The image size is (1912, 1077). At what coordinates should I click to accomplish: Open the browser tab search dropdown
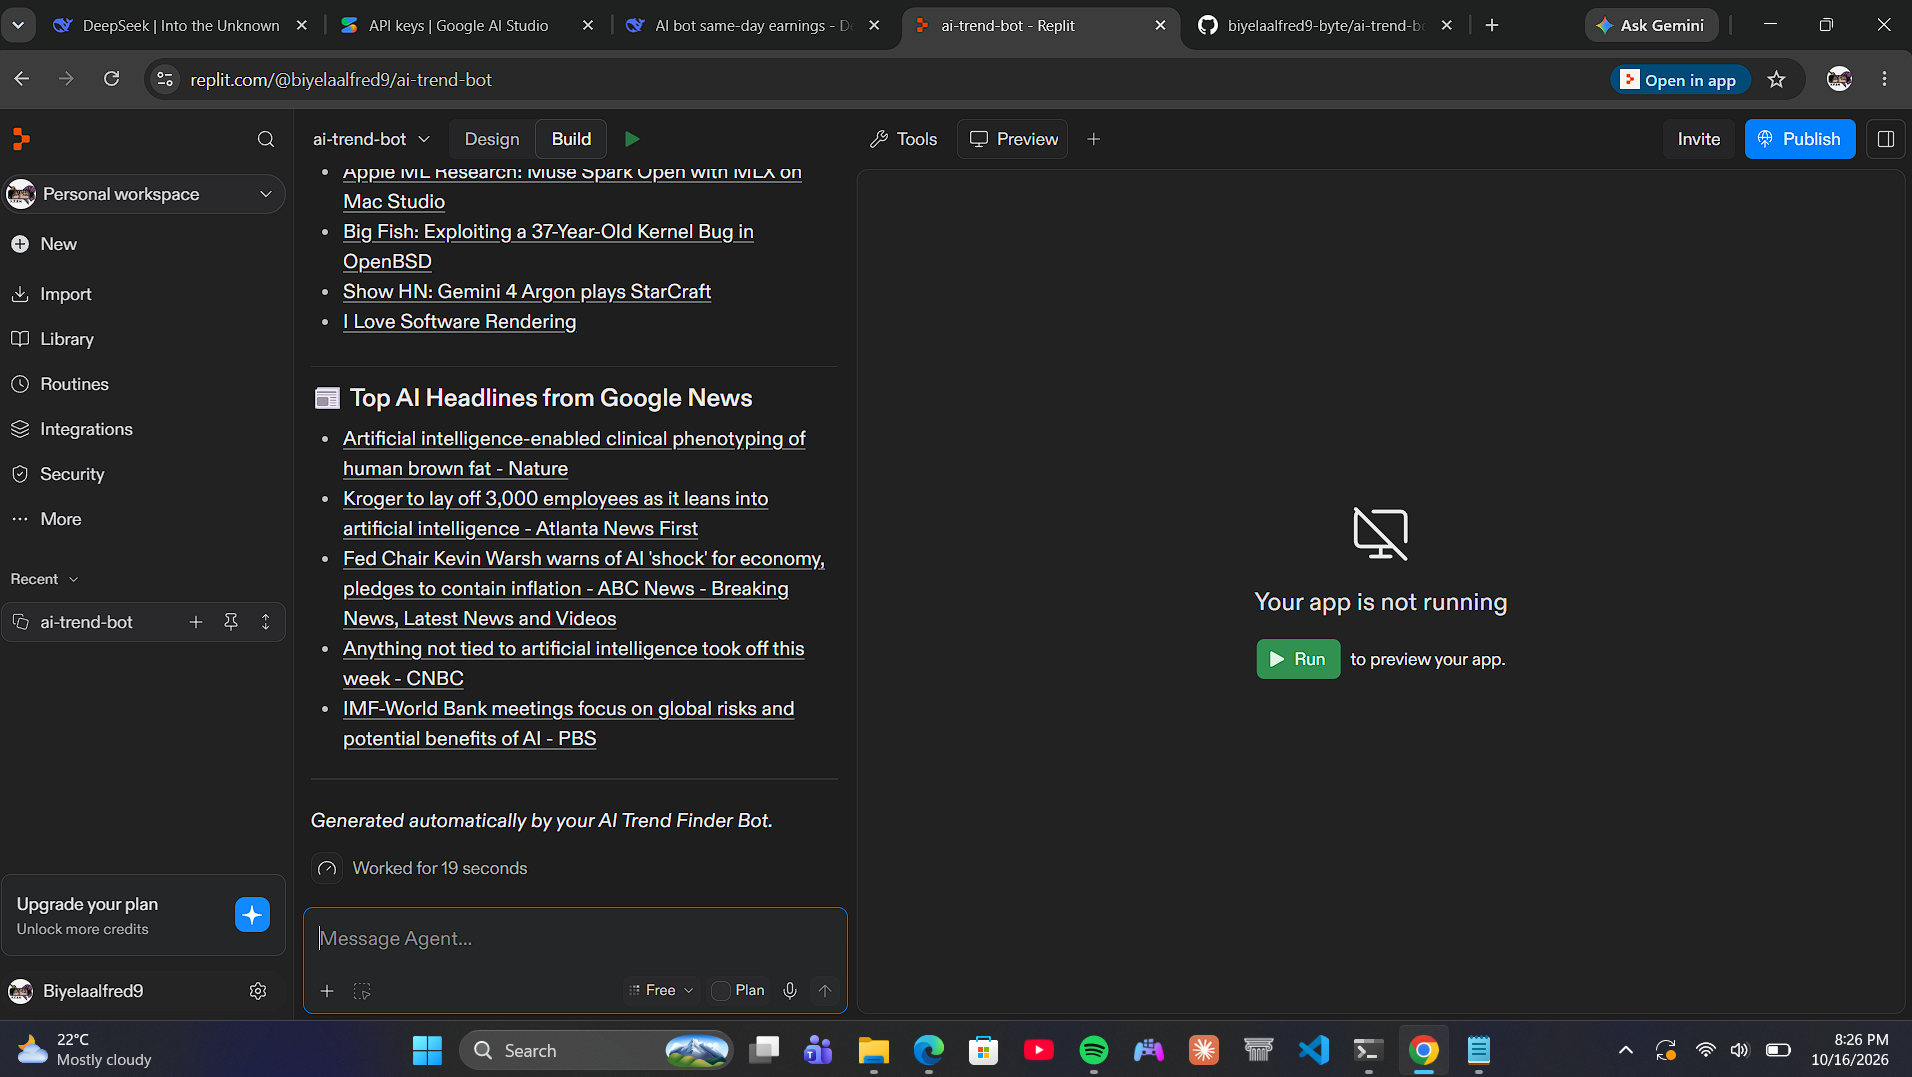[18, 25]
